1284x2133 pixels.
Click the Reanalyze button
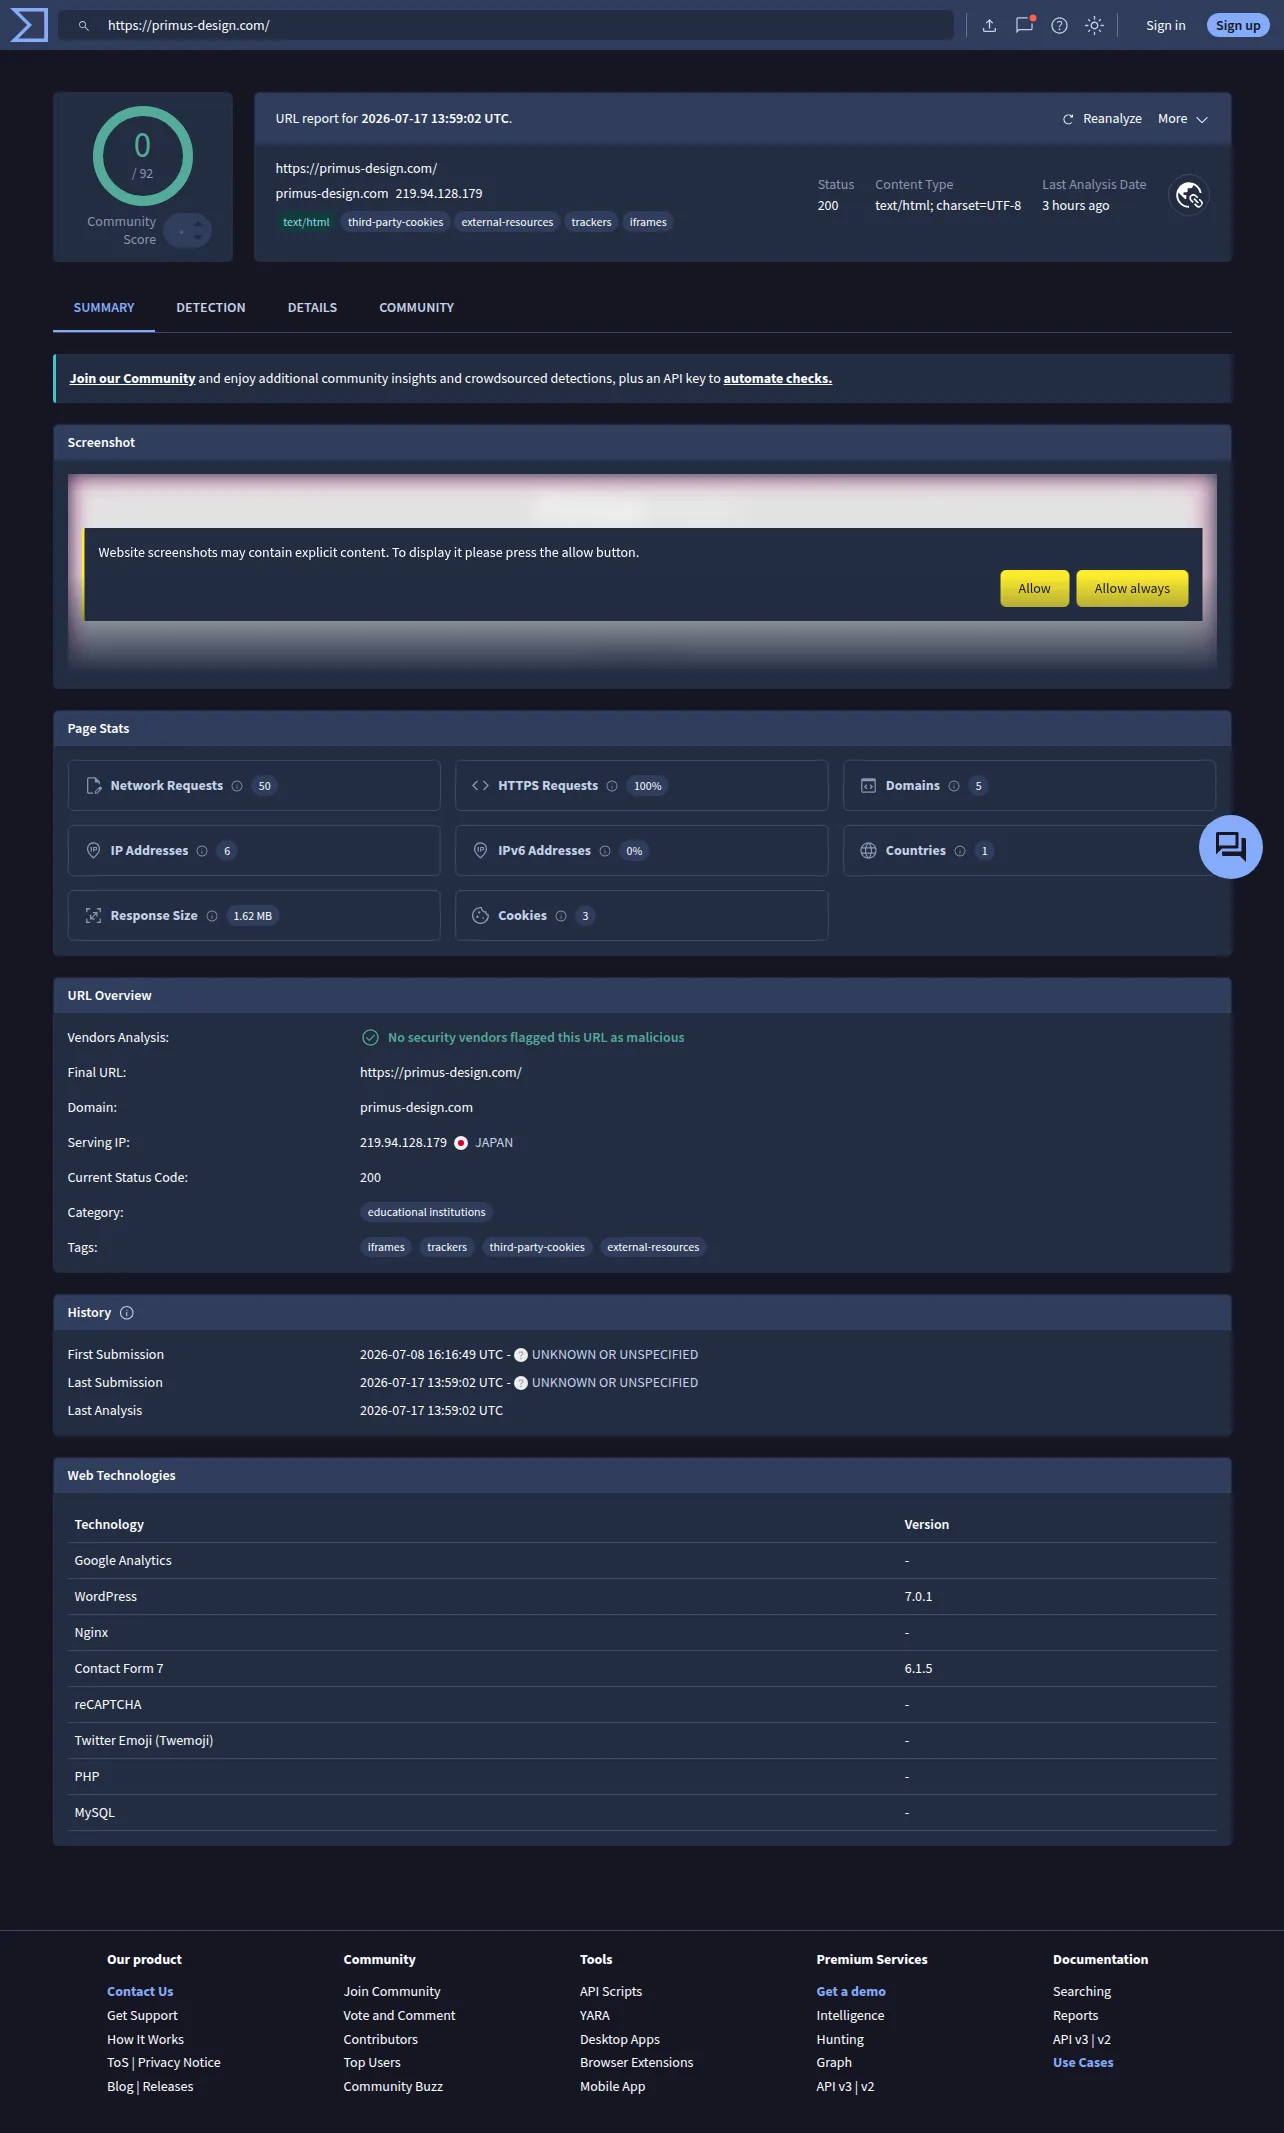(1102, 119)
